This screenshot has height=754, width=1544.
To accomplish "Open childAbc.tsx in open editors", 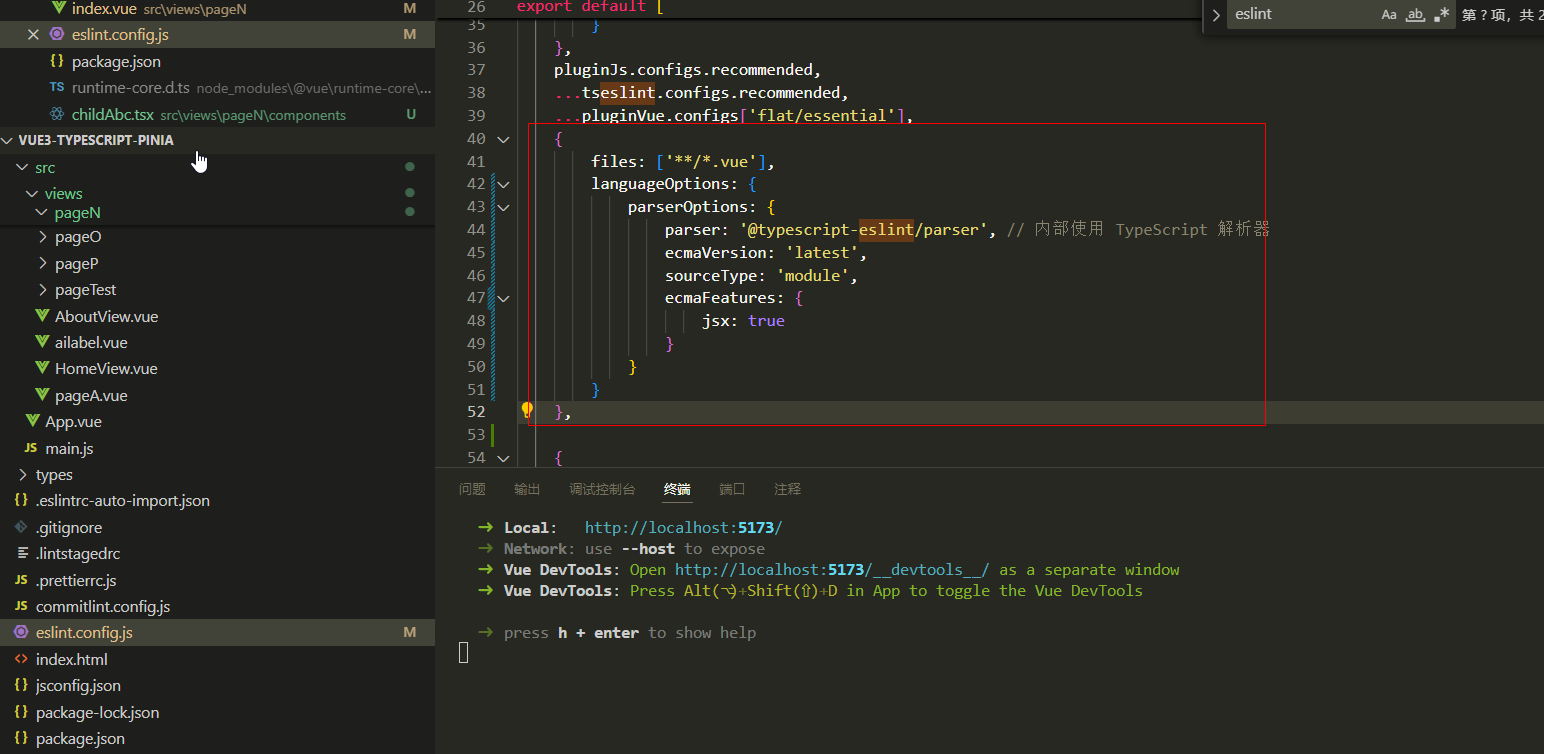I will click(x=217, y=114).
